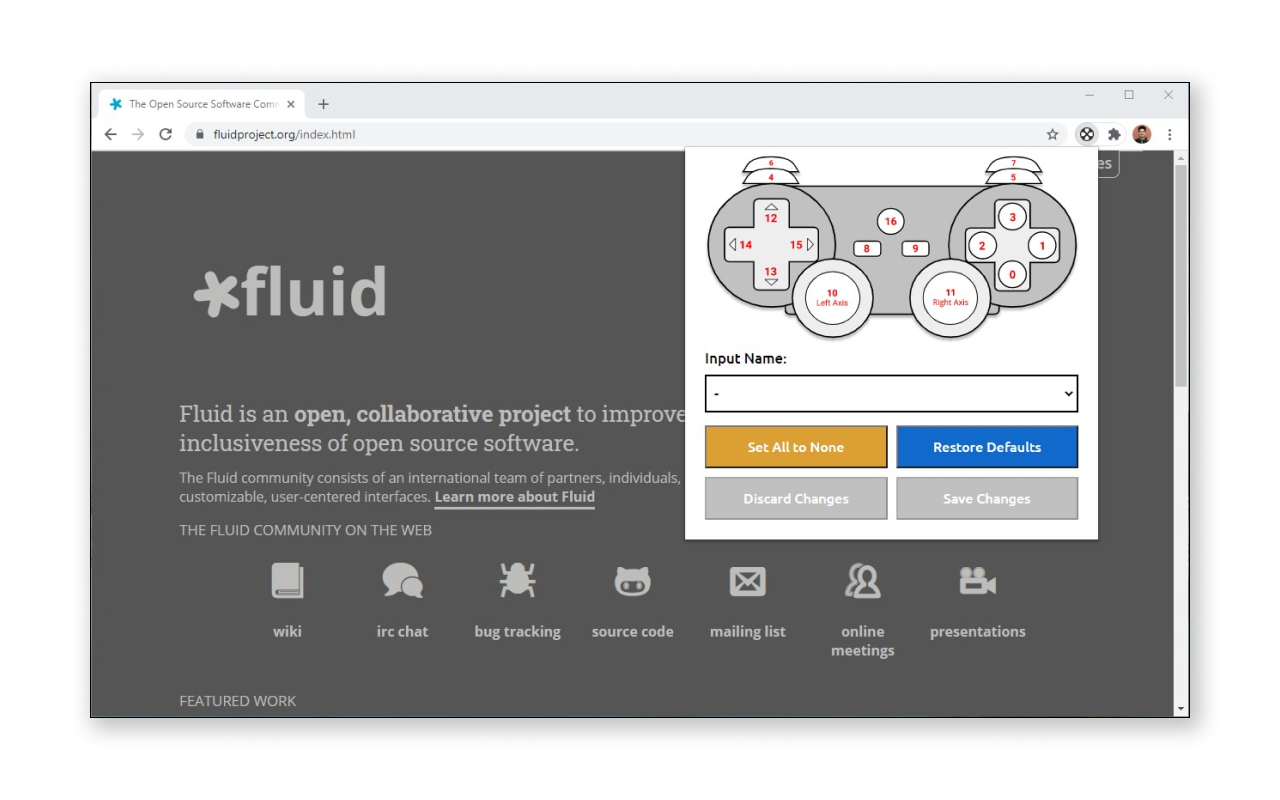Open the Chrome extensions puzzle icon
Viewport: 1280px width, 800px height.
1114,134
